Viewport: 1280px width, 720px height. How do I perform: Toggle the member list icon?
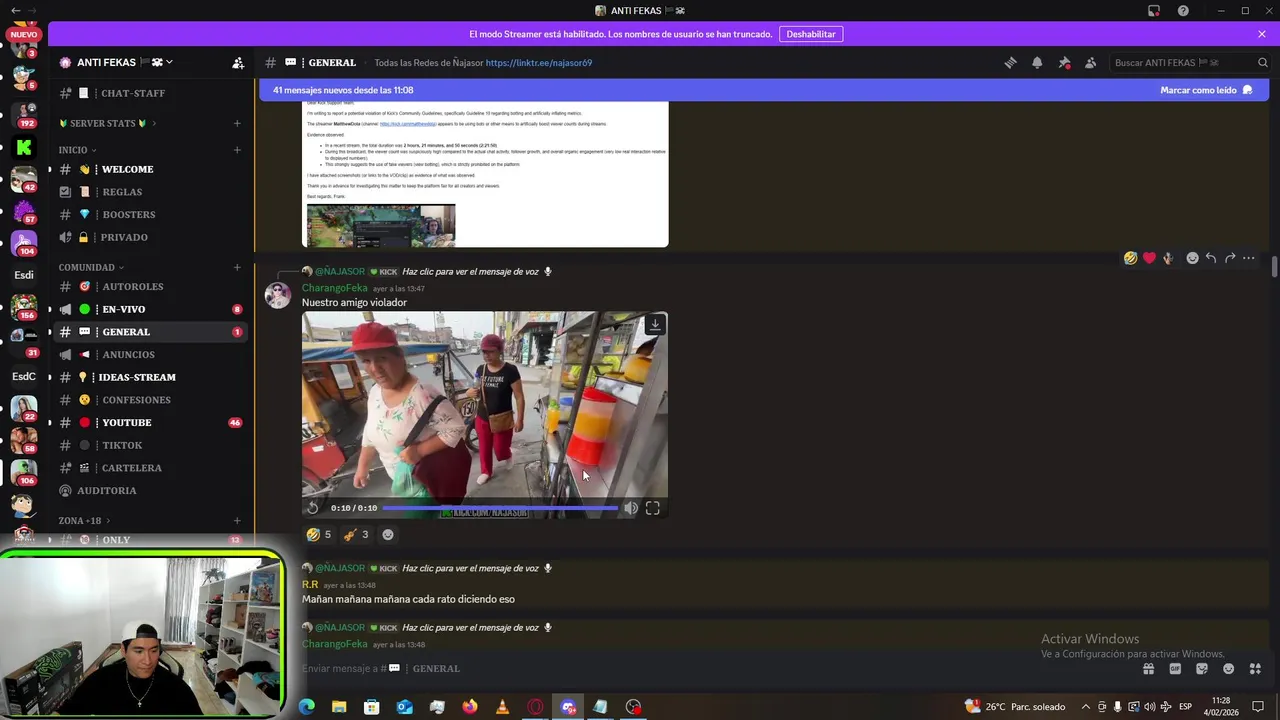tap(1090, 62)
